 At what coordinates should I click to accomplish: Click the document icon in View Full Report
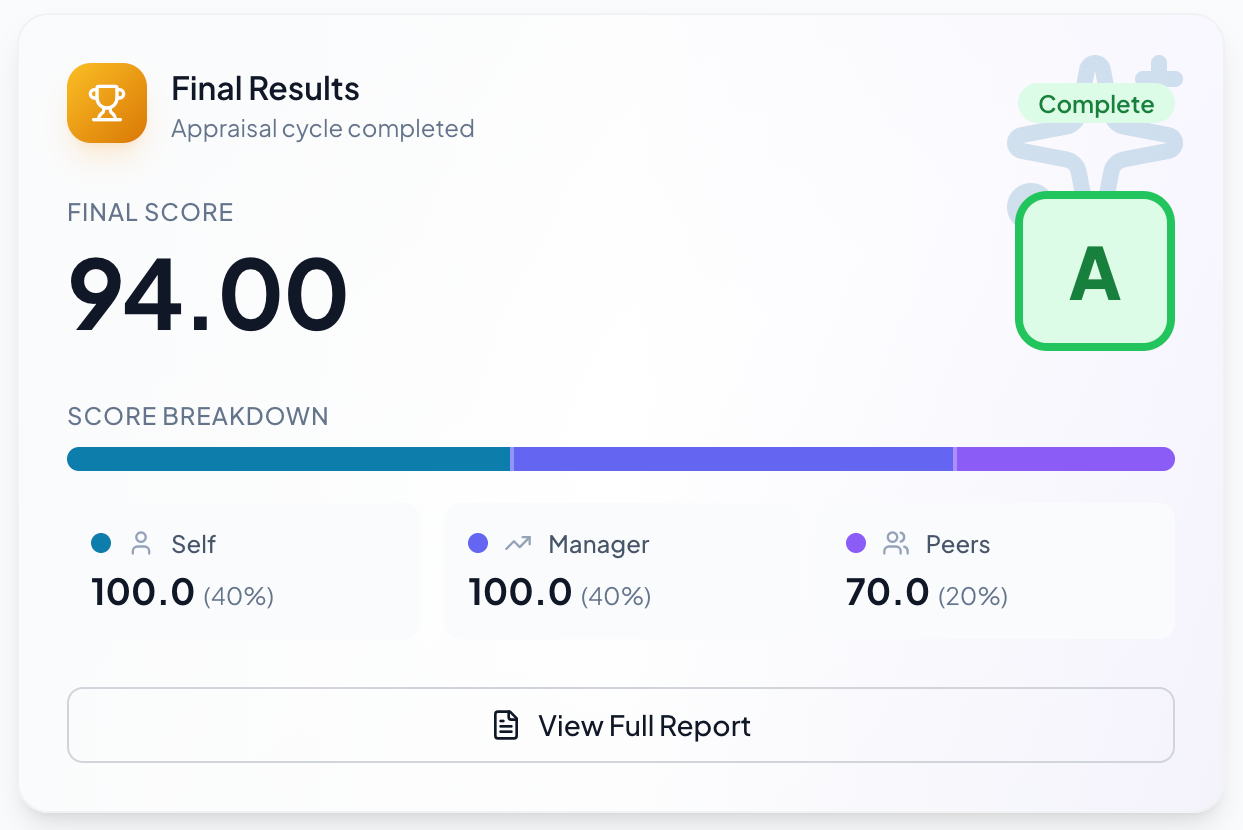[507, 725]
